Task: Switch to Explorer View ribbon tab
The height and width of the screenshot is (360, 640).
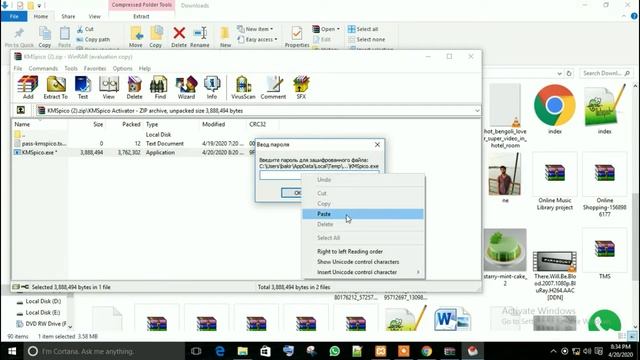Action: [95, 16]
